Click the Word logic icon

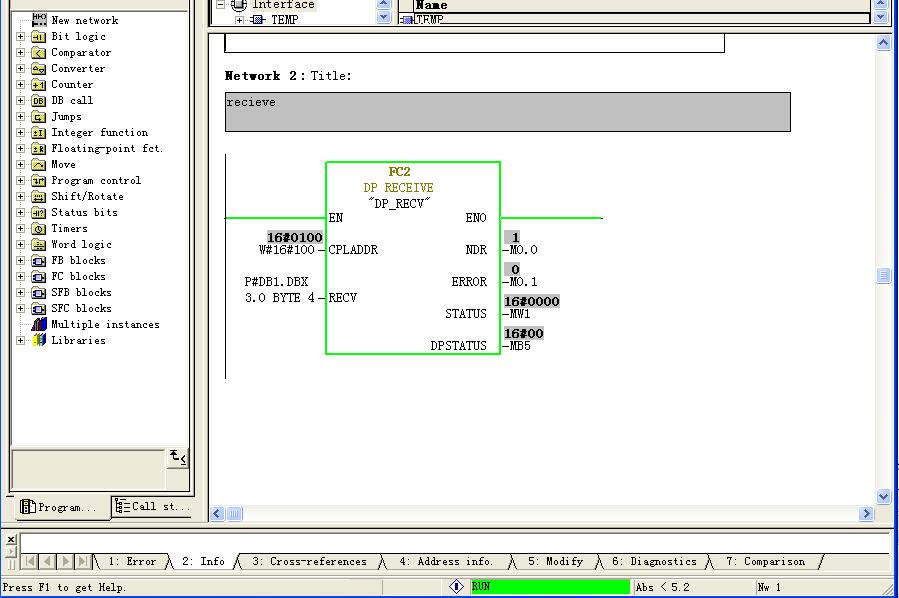tap(38, 245)
